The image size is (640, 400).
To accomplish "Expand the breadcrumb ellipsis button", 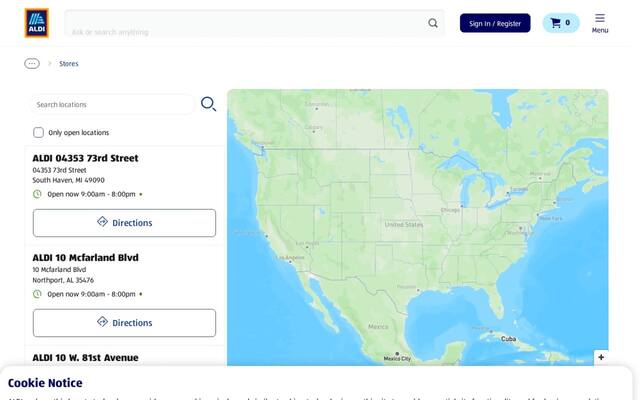I will pyautogui.click(x=32, y=64).
